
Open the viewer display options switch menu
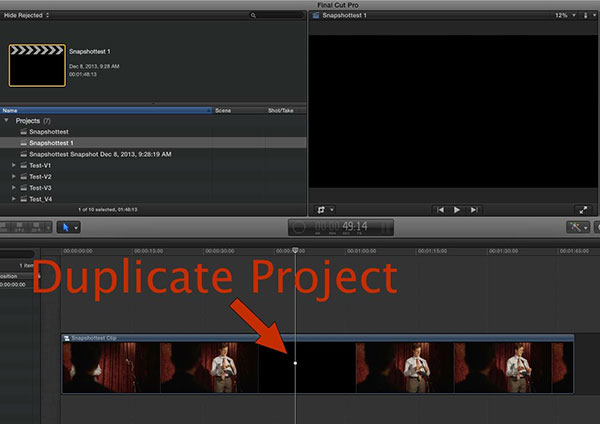tap(589, 15)
